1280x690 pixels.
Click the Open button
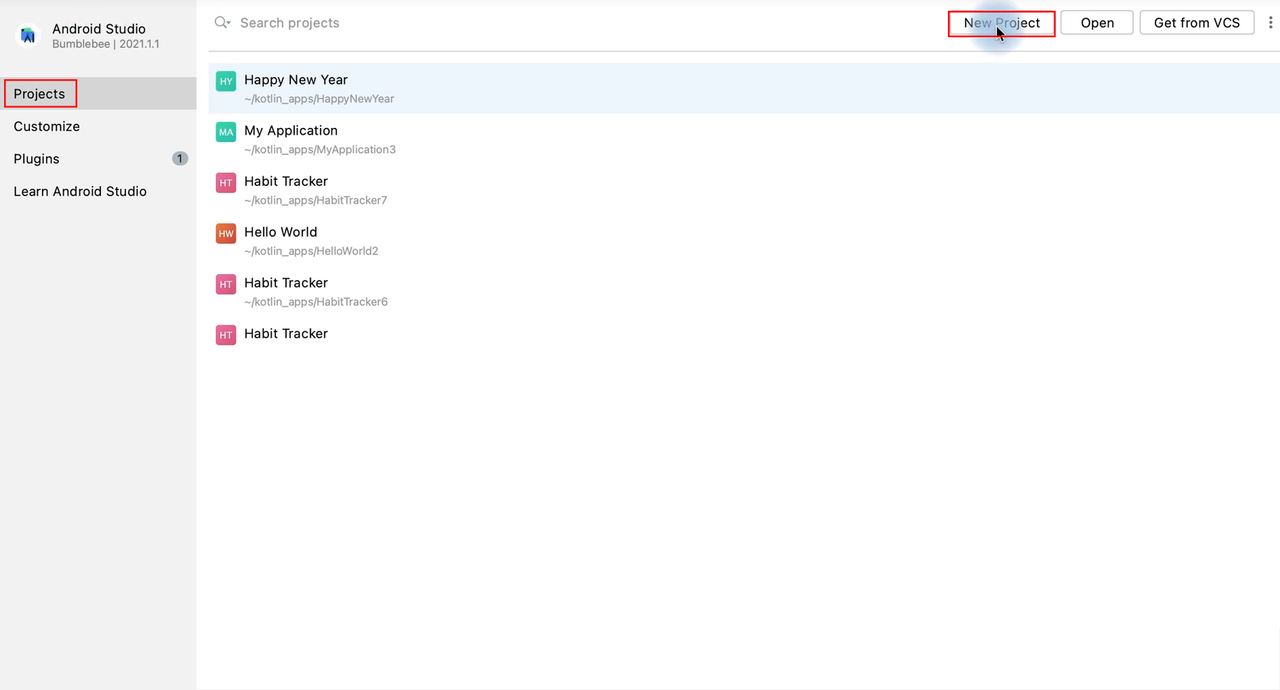(1097, 23)
